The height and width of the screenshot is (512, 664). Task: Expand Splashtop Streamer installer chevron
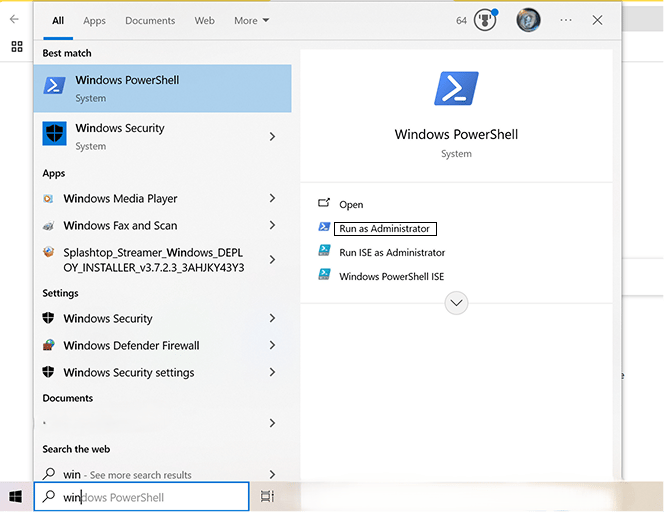coord(272,260)
